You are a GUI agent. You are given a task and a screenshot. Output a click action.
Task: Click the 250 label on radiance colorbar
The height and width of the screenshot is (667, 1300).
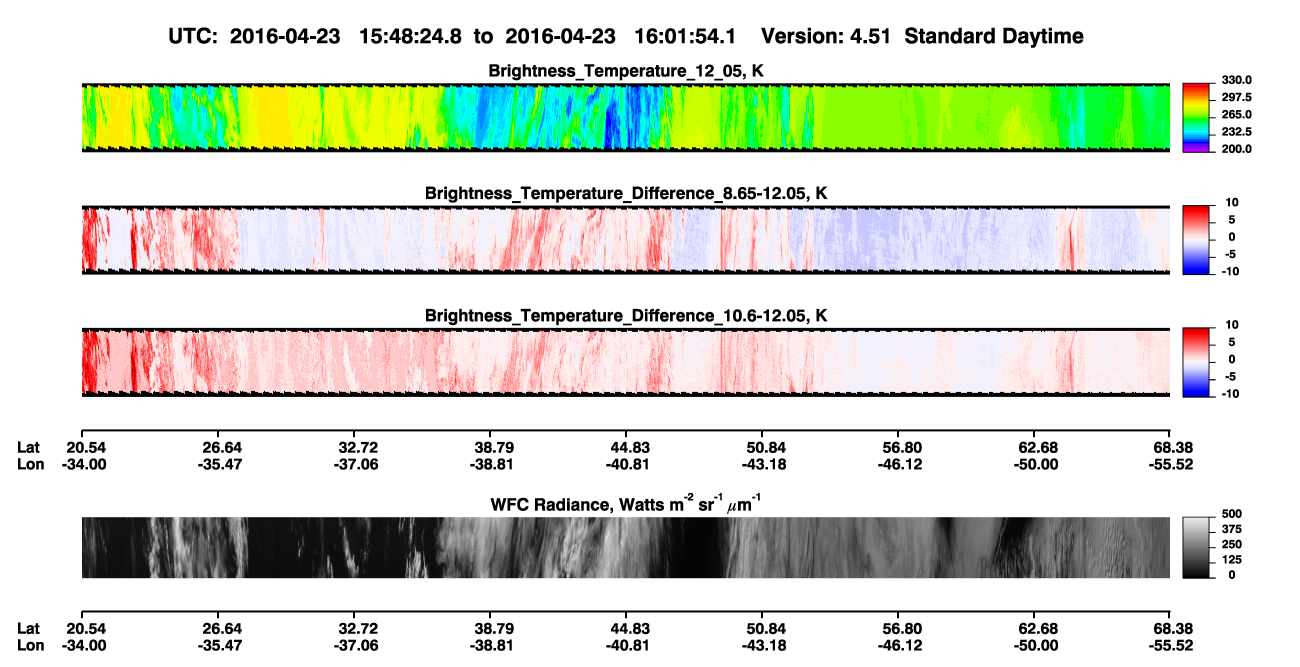[x=1231, y=544]
